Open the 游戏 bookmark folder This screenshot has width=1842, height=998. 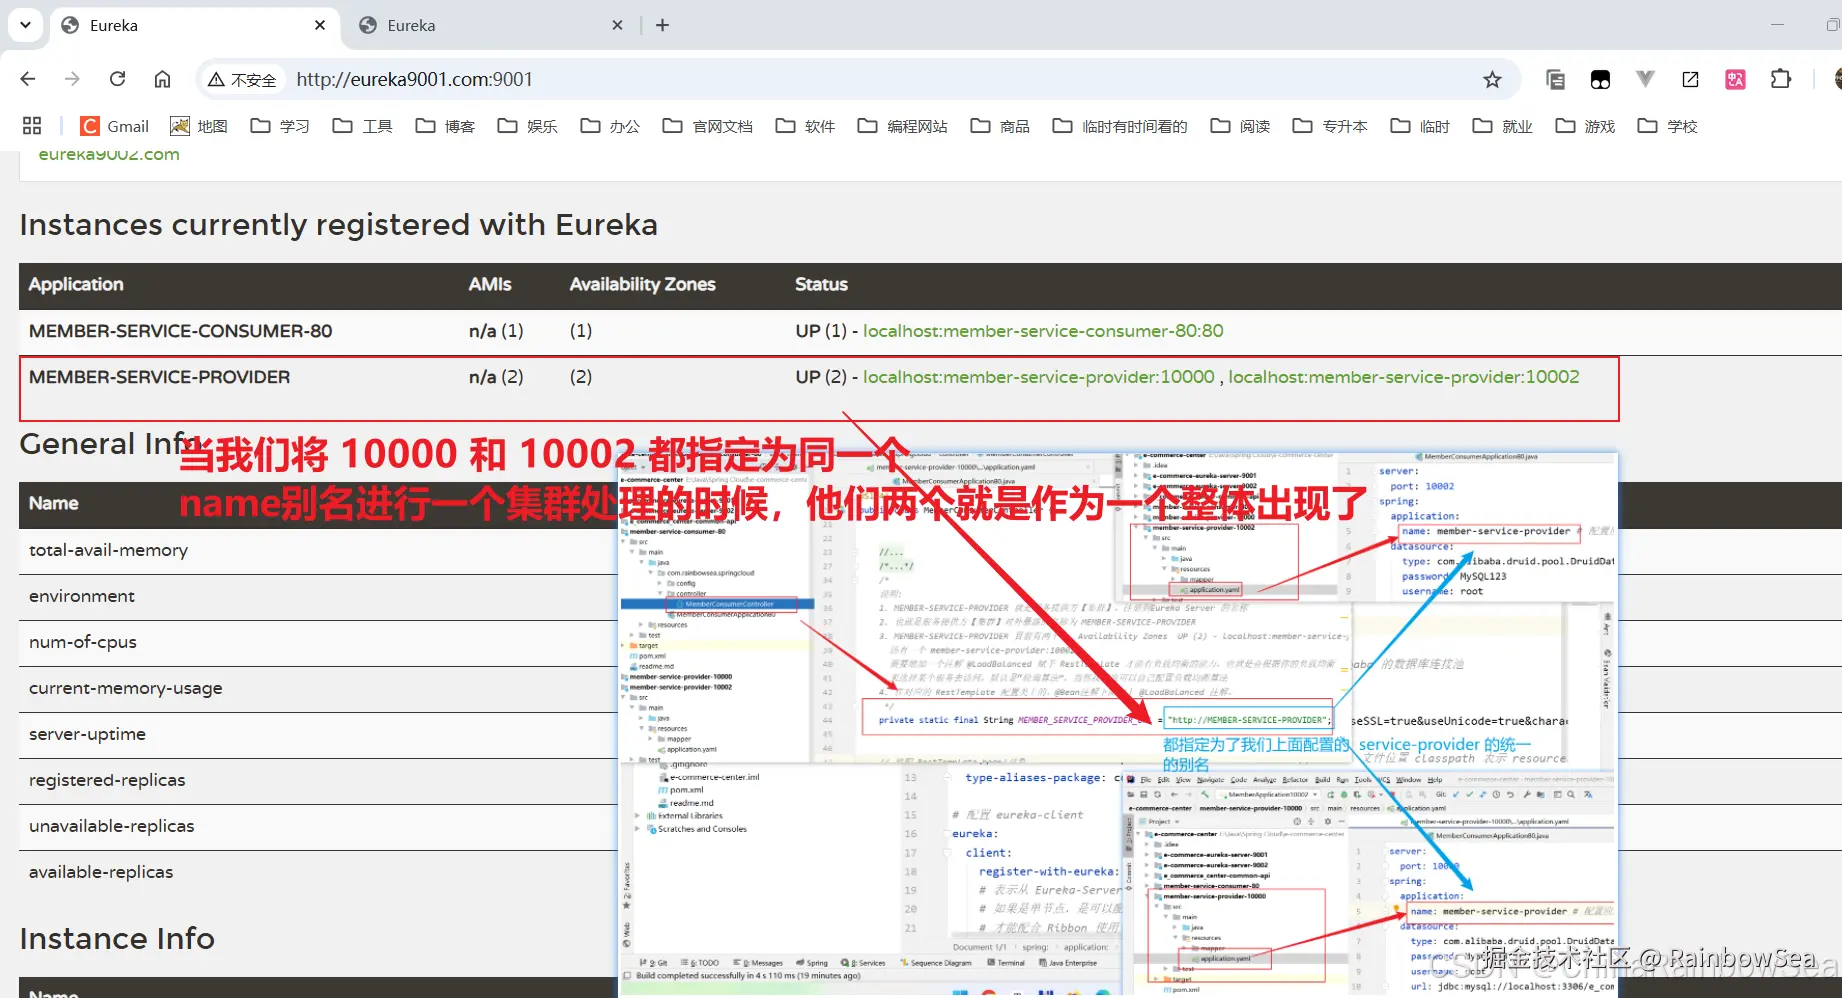point(1585,126)
